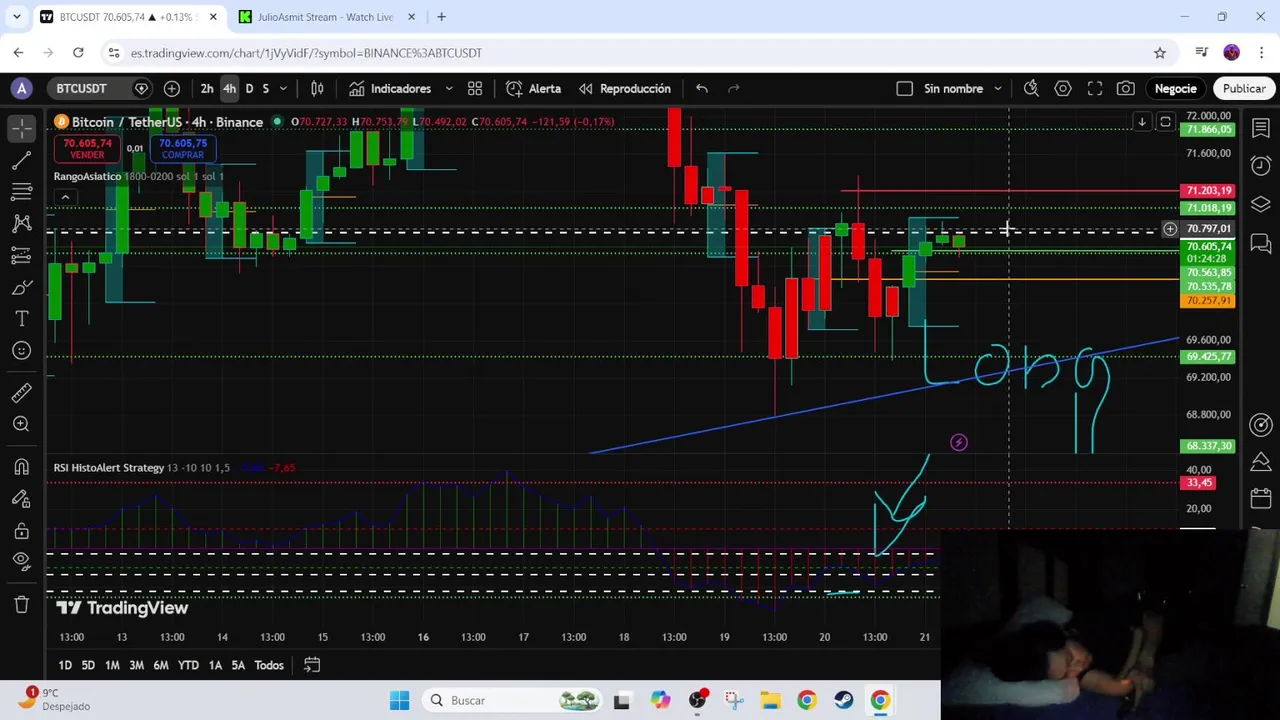This screenshot has height=720, width=1280.
Task: Open the Indicadores menu
Action: click(x=390, y=89)
